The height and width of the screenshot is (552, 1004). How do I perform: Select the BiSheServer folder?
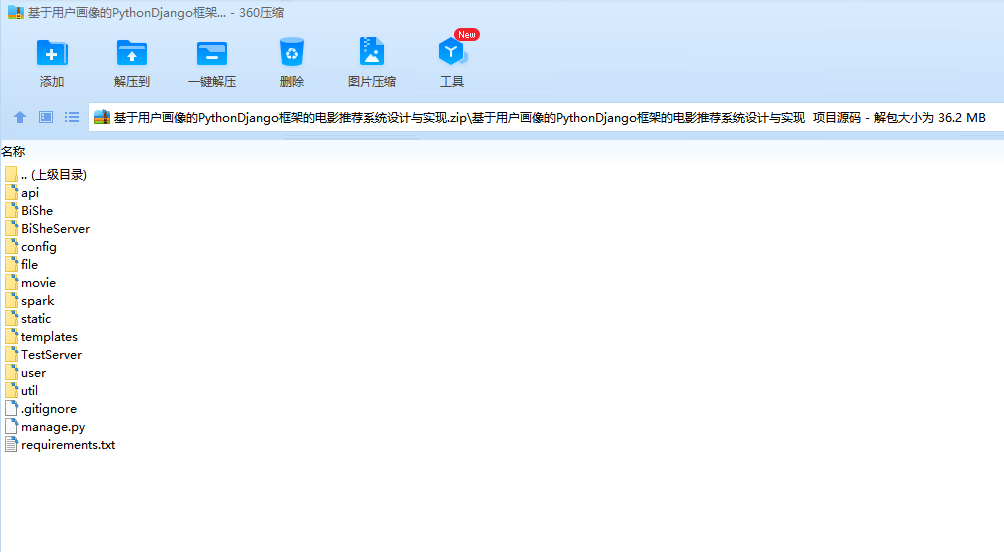click(47, 229)
